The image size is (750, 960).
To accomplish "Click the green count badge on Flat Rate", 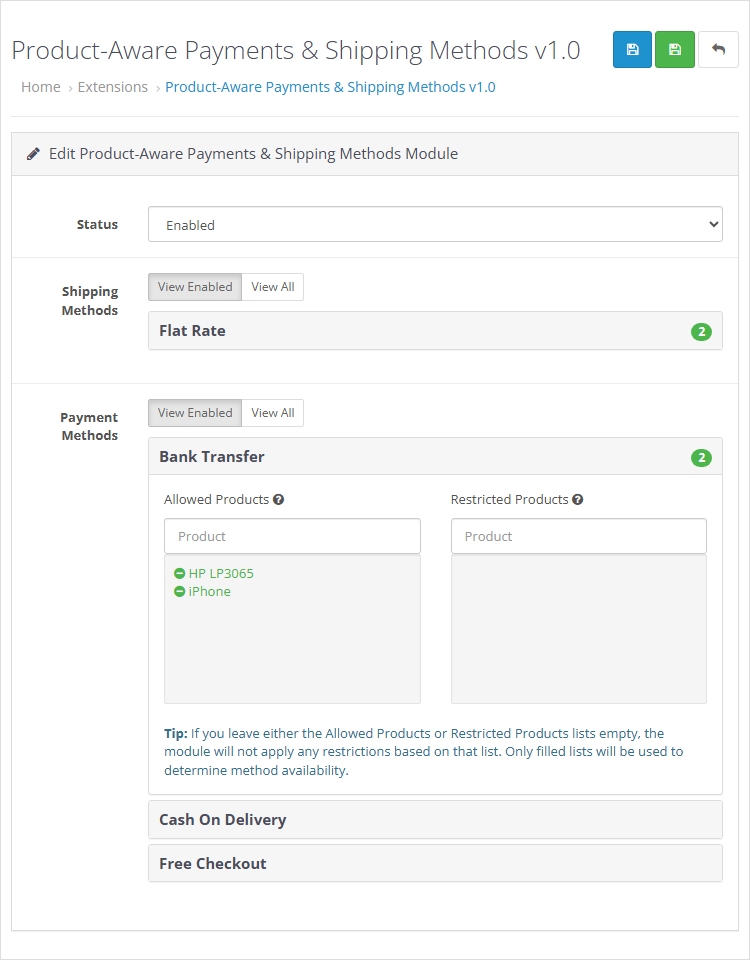I will 701,332.
